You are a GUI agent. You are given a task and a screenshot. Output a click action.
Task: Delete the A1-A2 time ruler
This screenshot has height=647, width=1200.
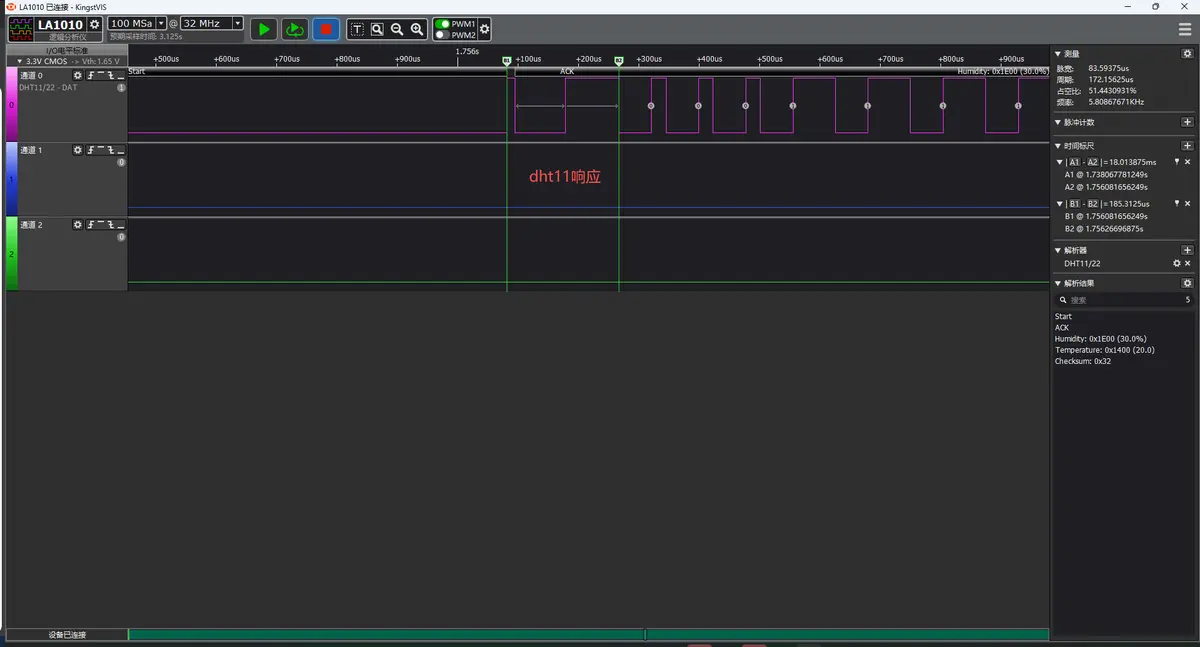1188,162
